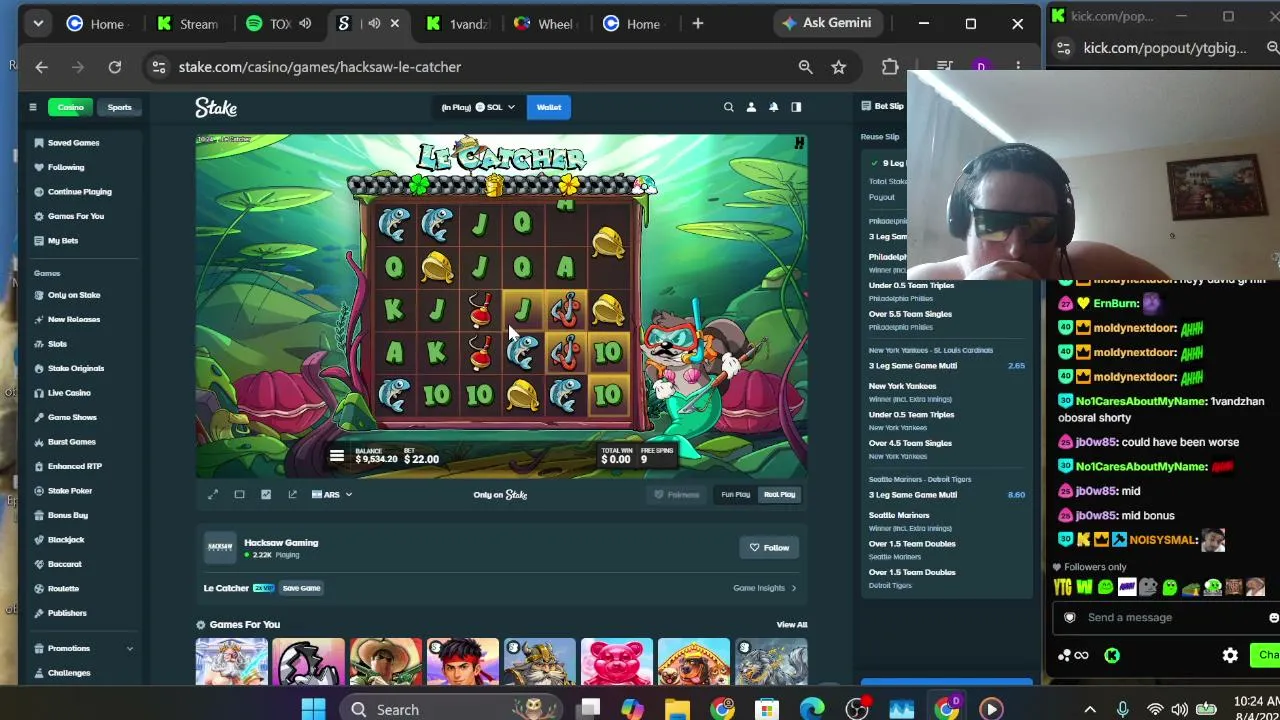View All games for you
The height and width of the screenshot is (720, 1280).
tap(792, 625)
